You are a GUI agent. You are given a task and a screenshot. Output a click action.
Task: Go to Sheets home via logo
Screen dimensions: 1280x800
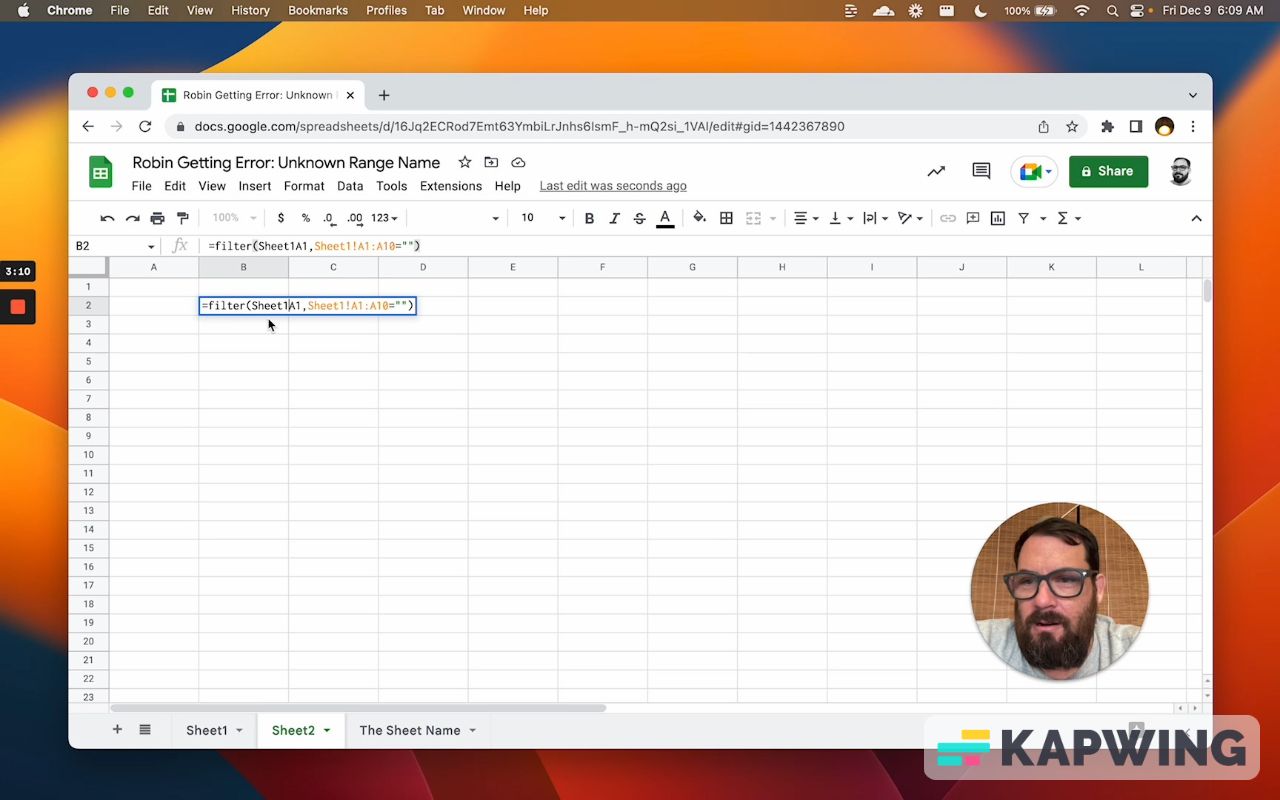tap(100, 172)
